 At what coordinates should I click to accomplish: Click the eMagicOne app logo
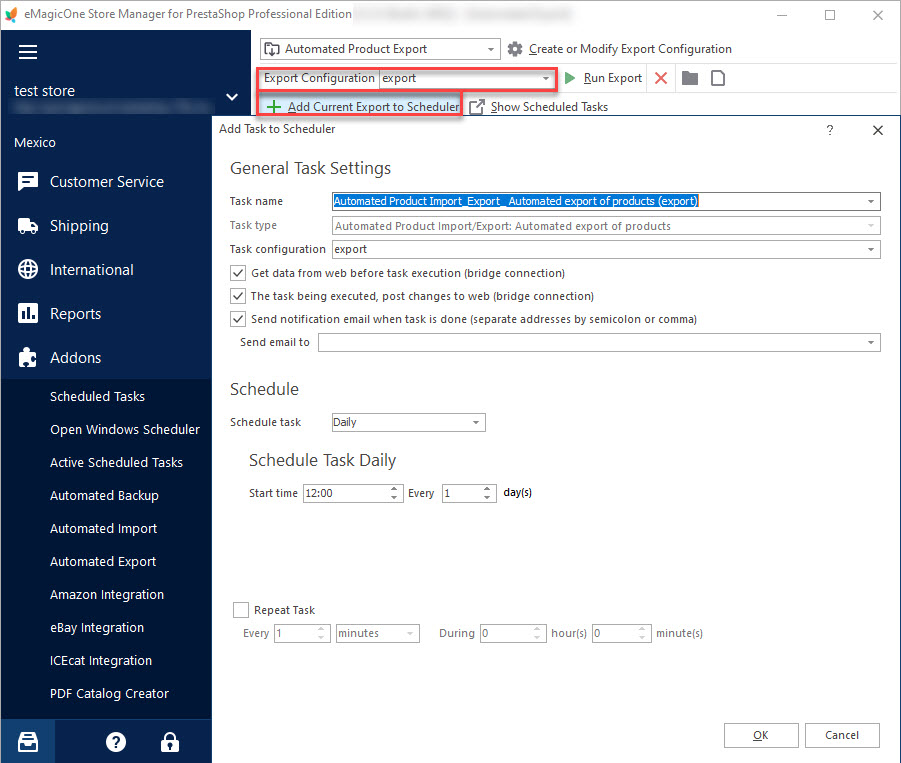coord(11,14)
